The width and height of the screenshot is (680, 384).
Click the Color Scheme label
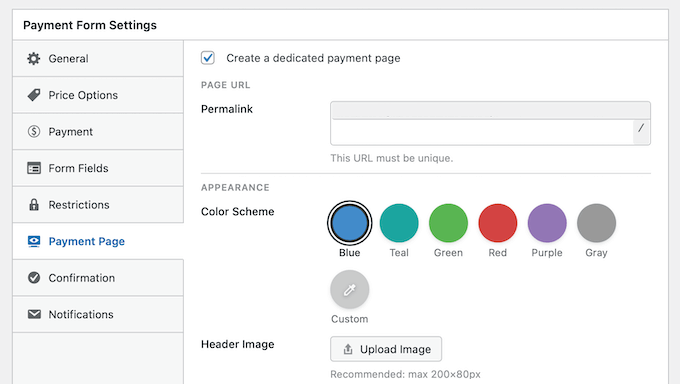coord(238,212)
